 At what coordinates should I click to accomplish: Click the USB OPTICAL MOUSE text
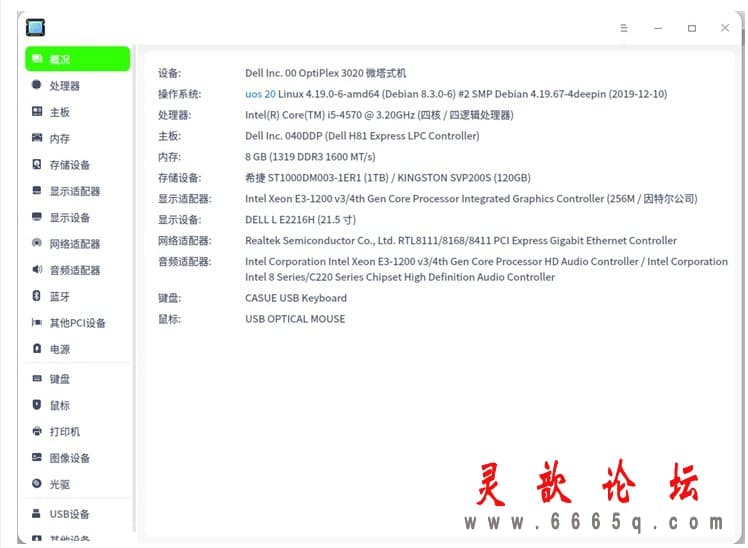pyautogui.click(x=295, y=319)
